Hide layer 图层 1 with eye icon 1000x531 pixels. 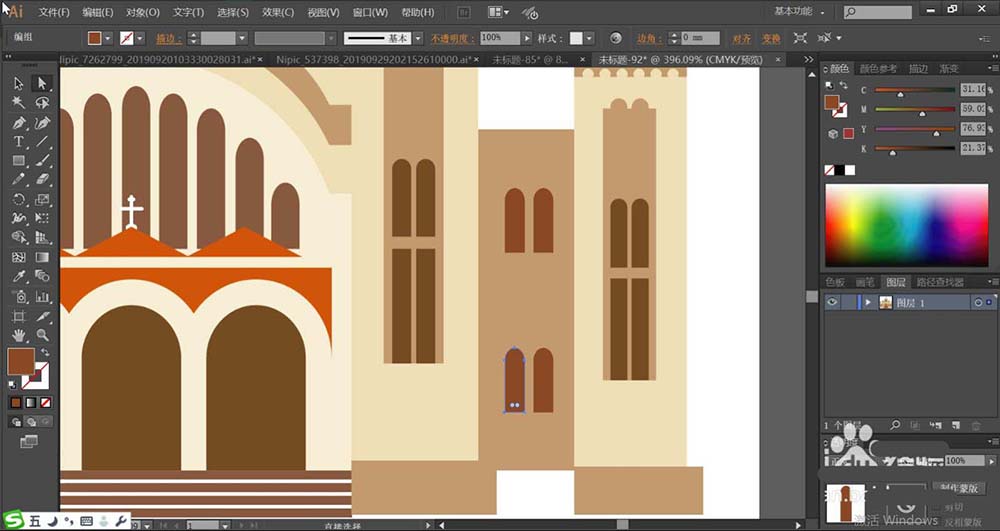831,302
